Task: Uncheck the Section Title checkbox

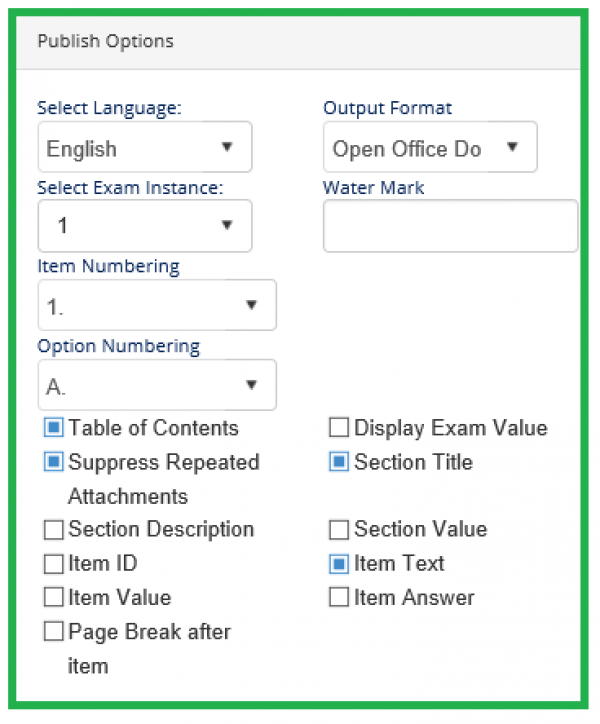Action: pyautogui.click(x=339, y=462)
